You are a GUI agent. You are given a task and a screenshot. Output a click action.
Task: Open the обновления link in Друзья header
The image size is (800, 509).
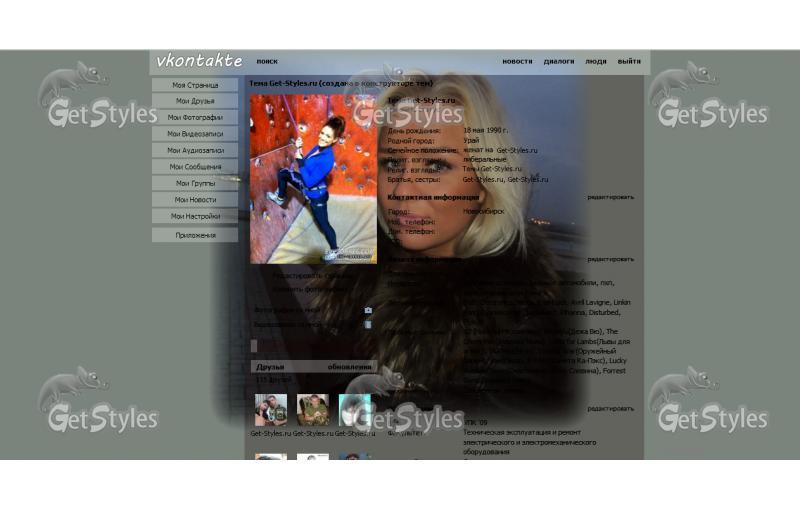(x=349, y=367)
